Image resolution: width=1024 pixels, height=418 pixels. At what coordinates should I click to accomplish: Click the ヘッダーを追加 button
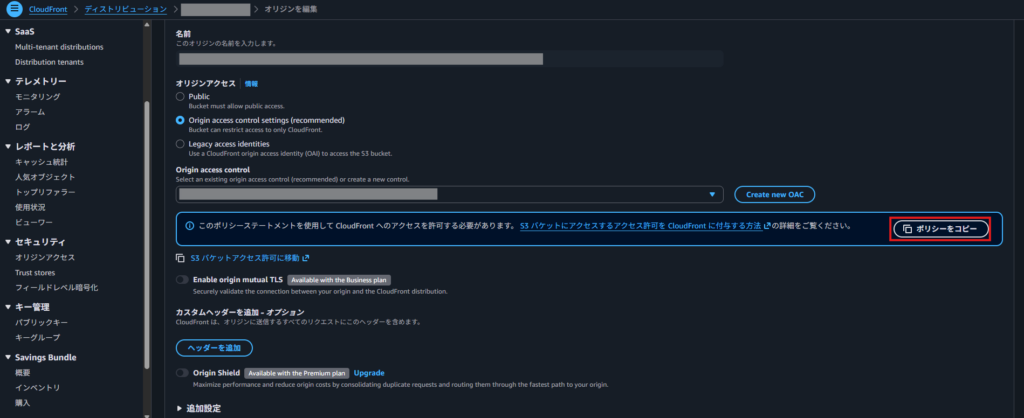click(214, 348)
